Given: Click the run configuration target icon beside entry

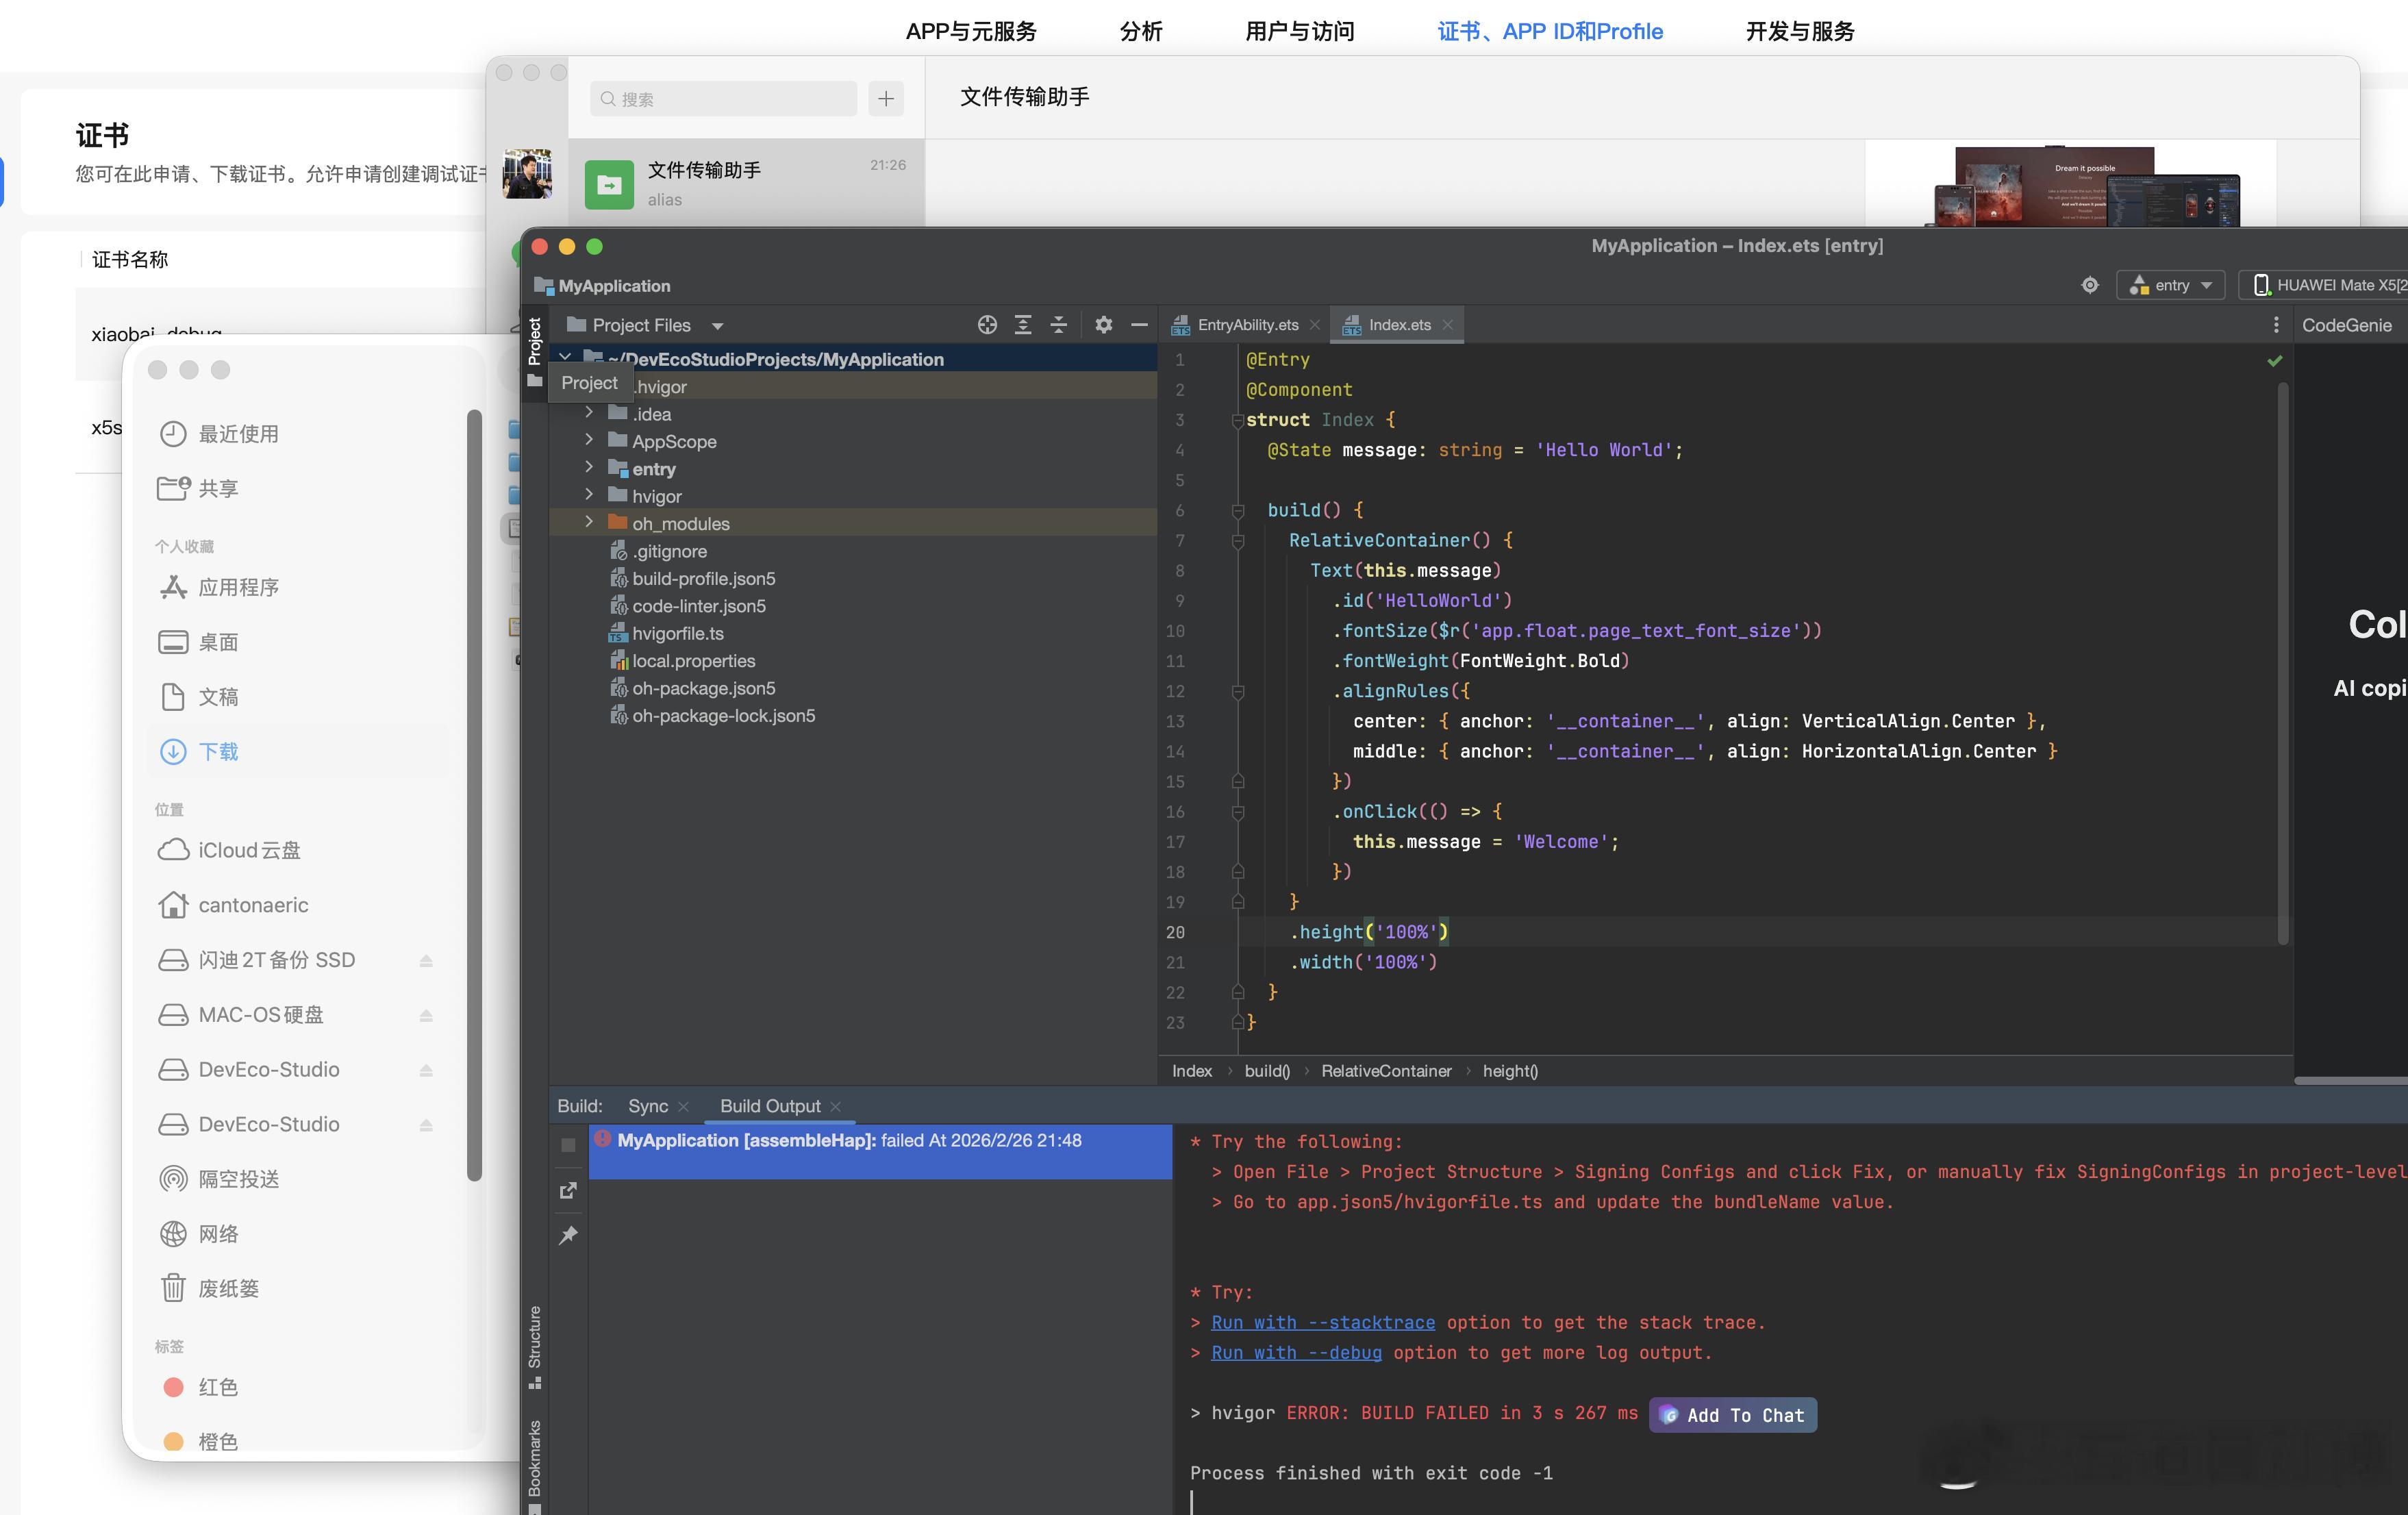Looking at the screenshot, I should click(x=2089, y=285).
